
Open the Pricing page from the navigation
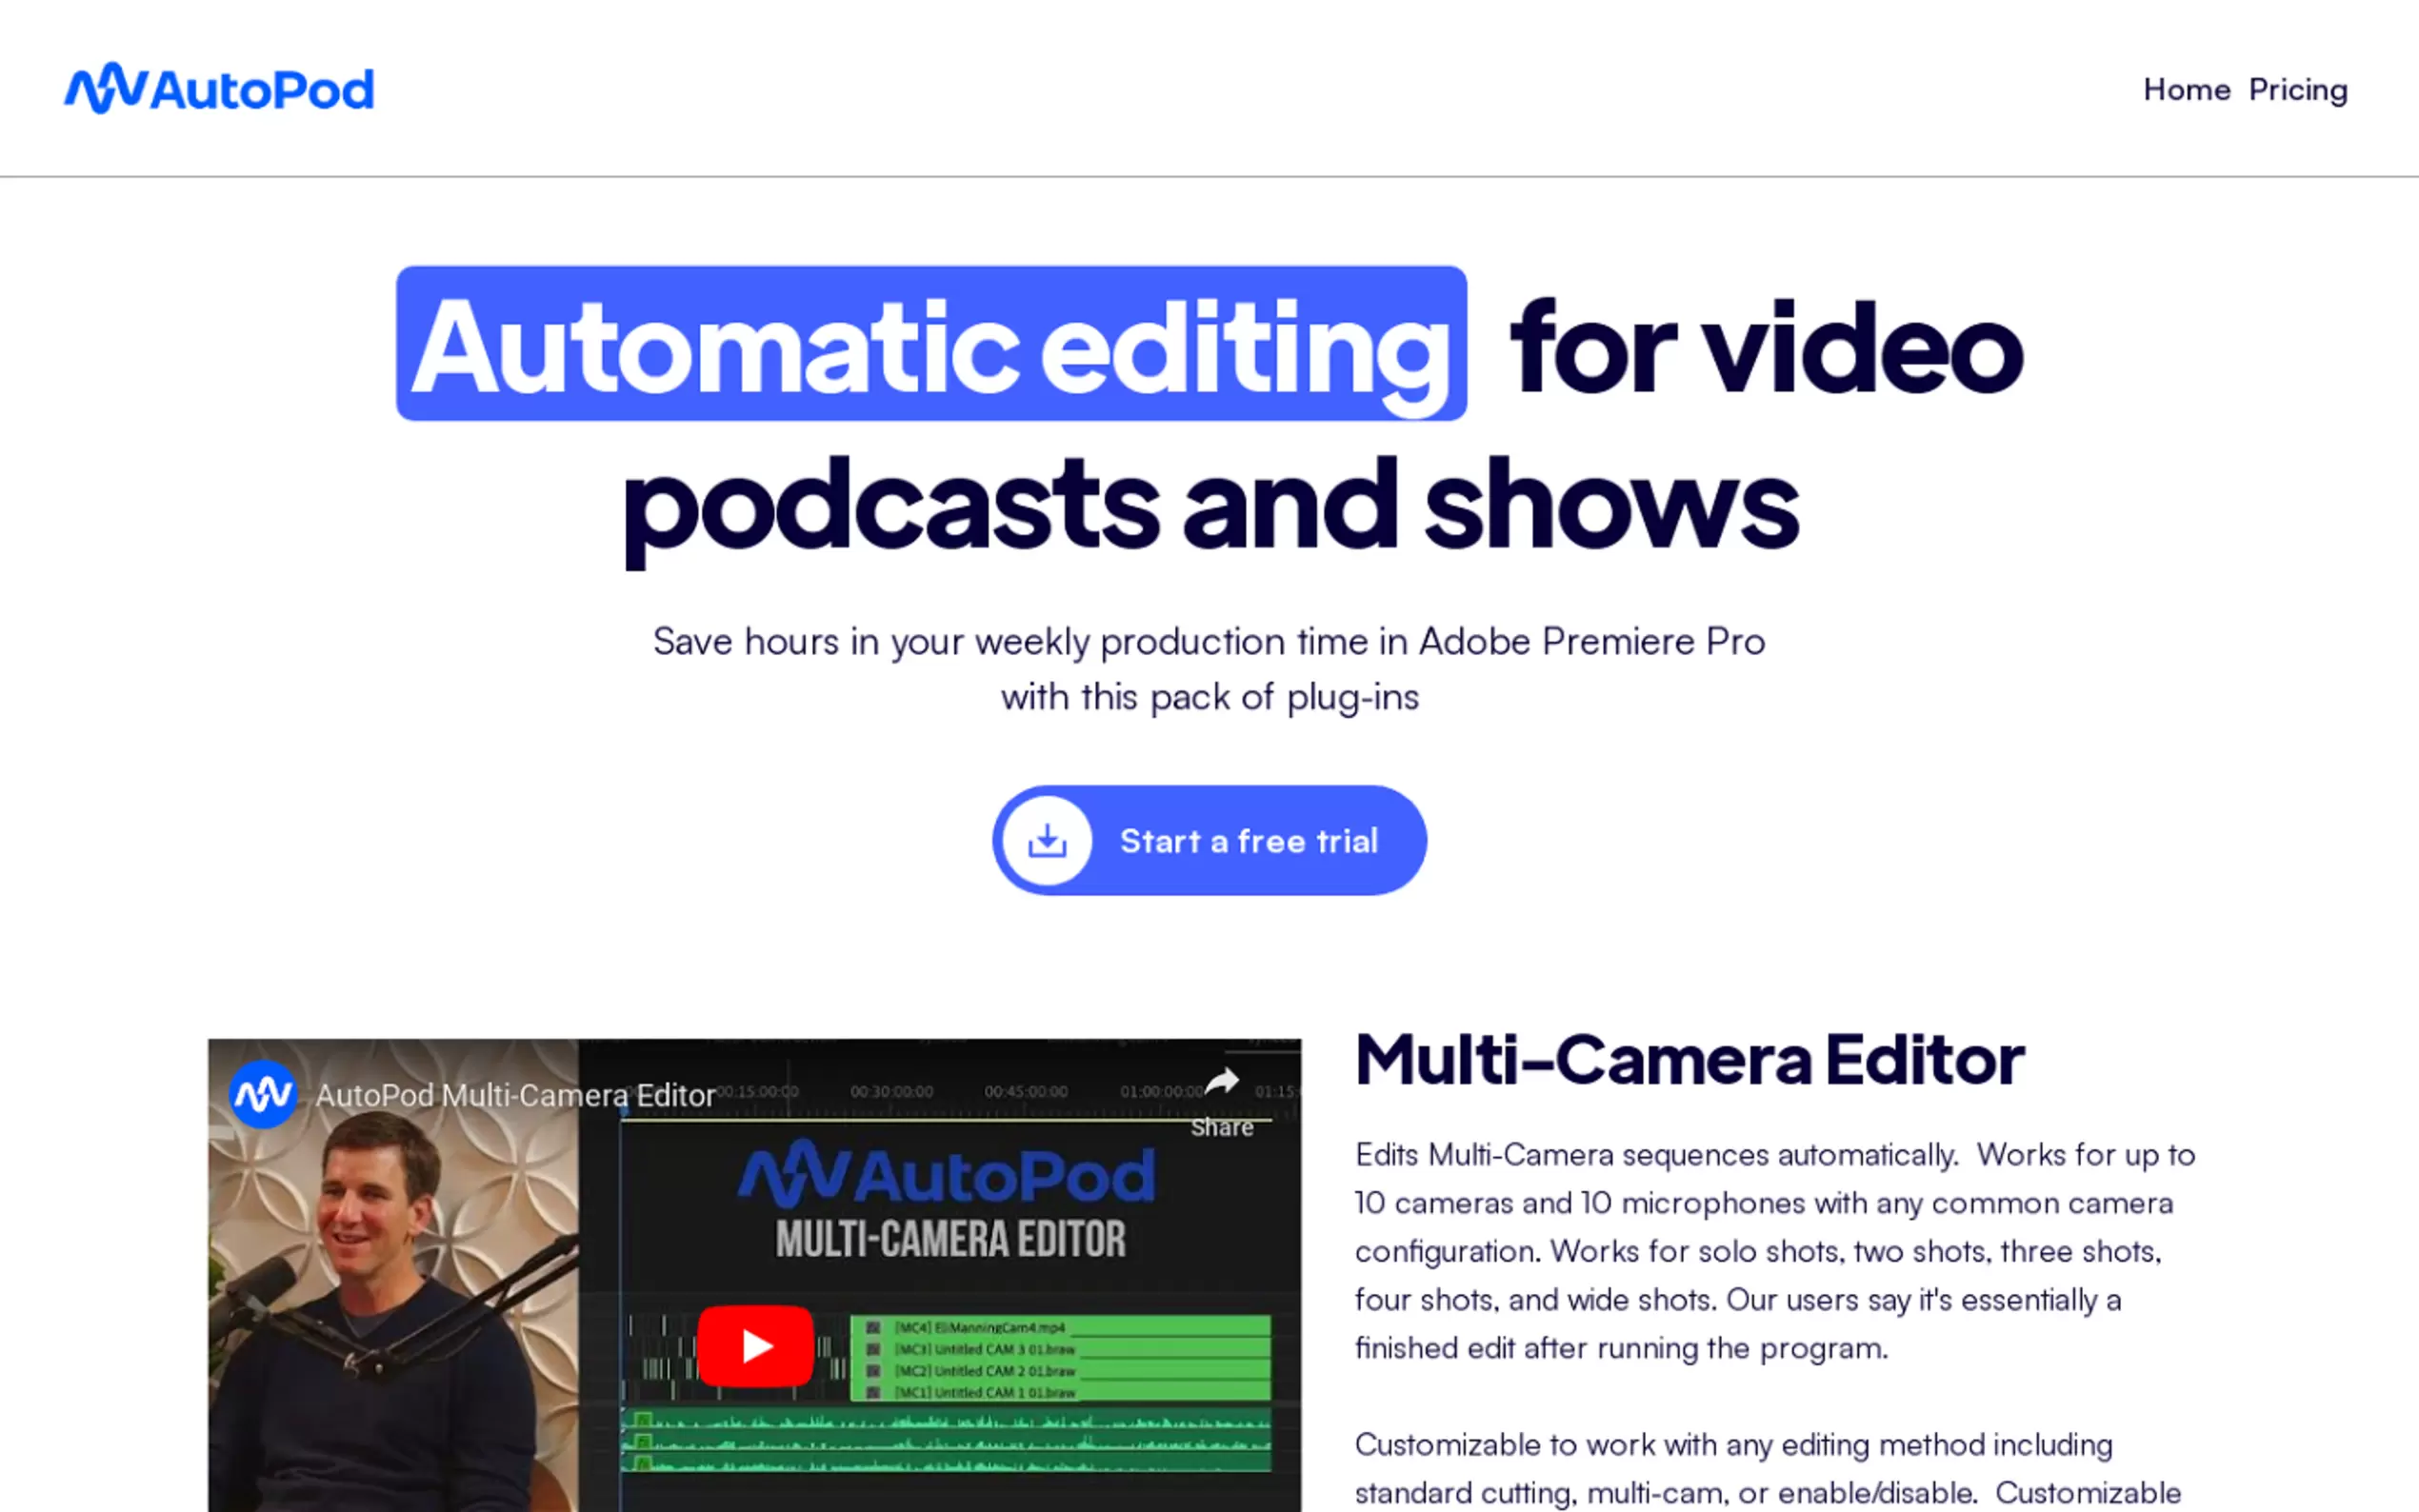point(2298,89)
